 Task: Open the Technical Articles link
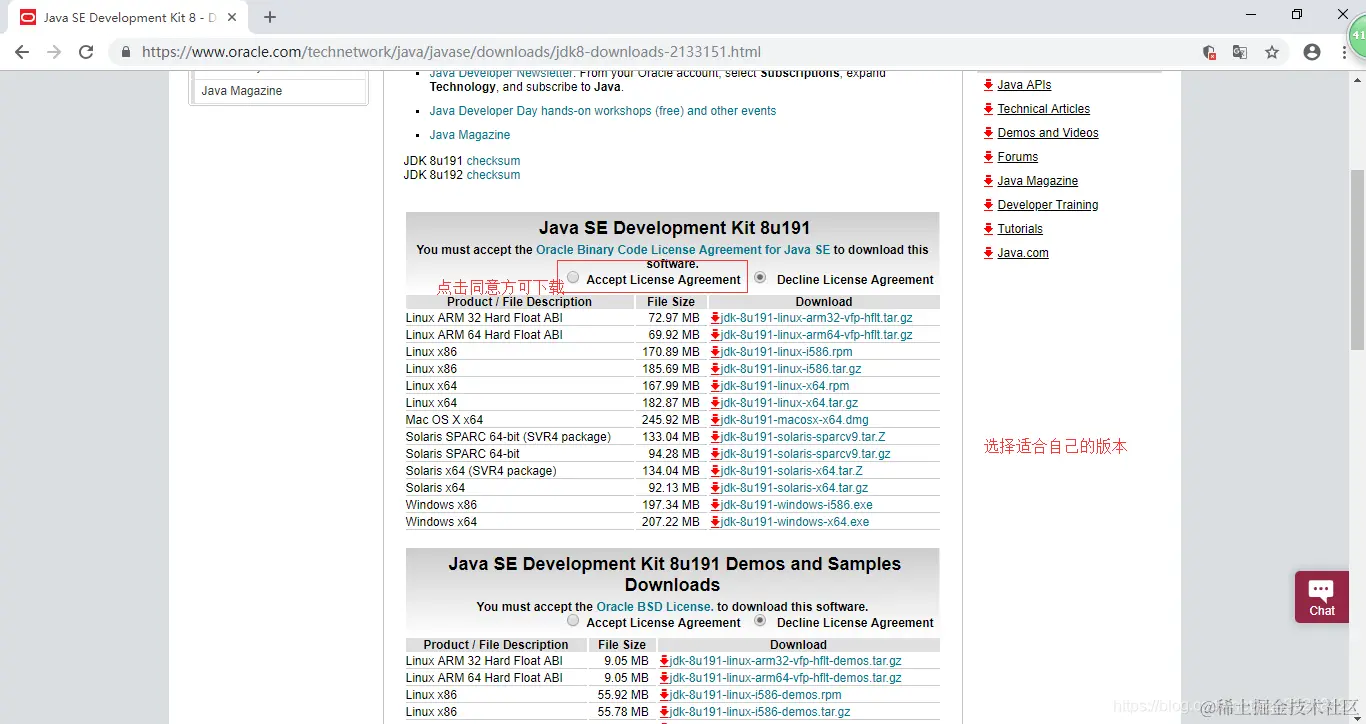(1044, 109)
